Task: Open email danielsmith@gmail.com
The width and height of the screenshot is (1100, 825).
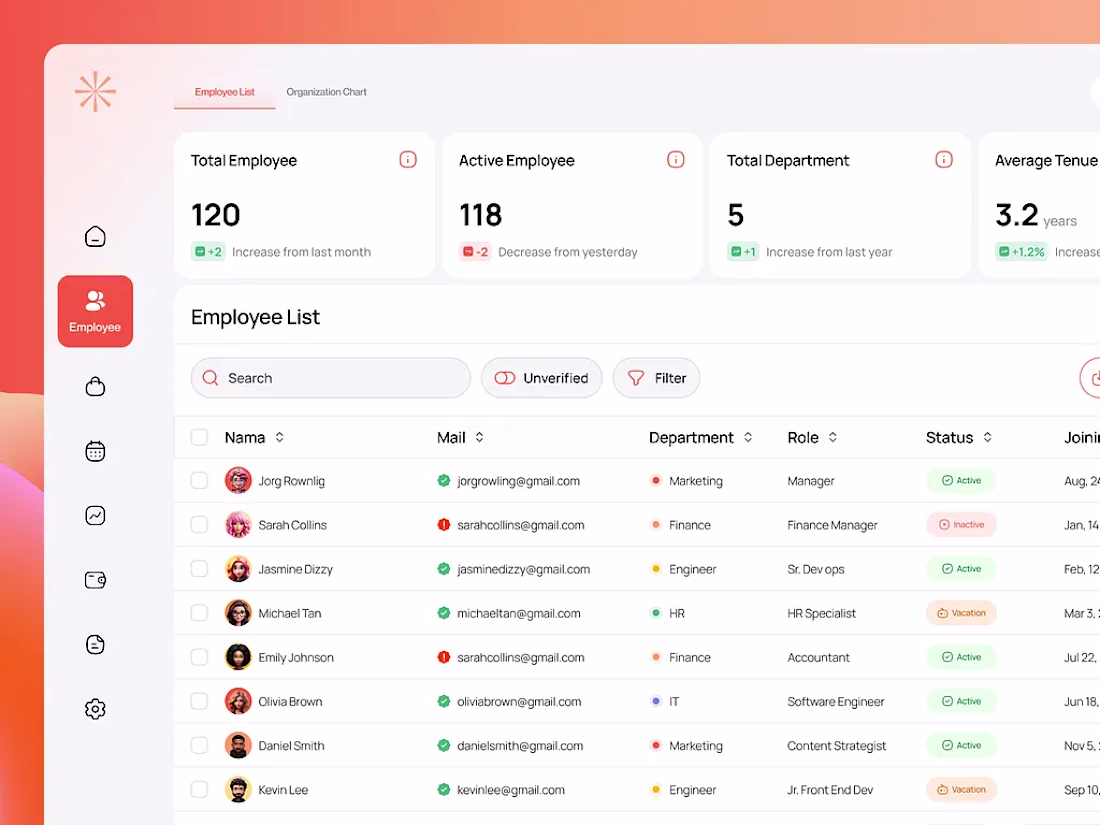Action: point(520,746)
